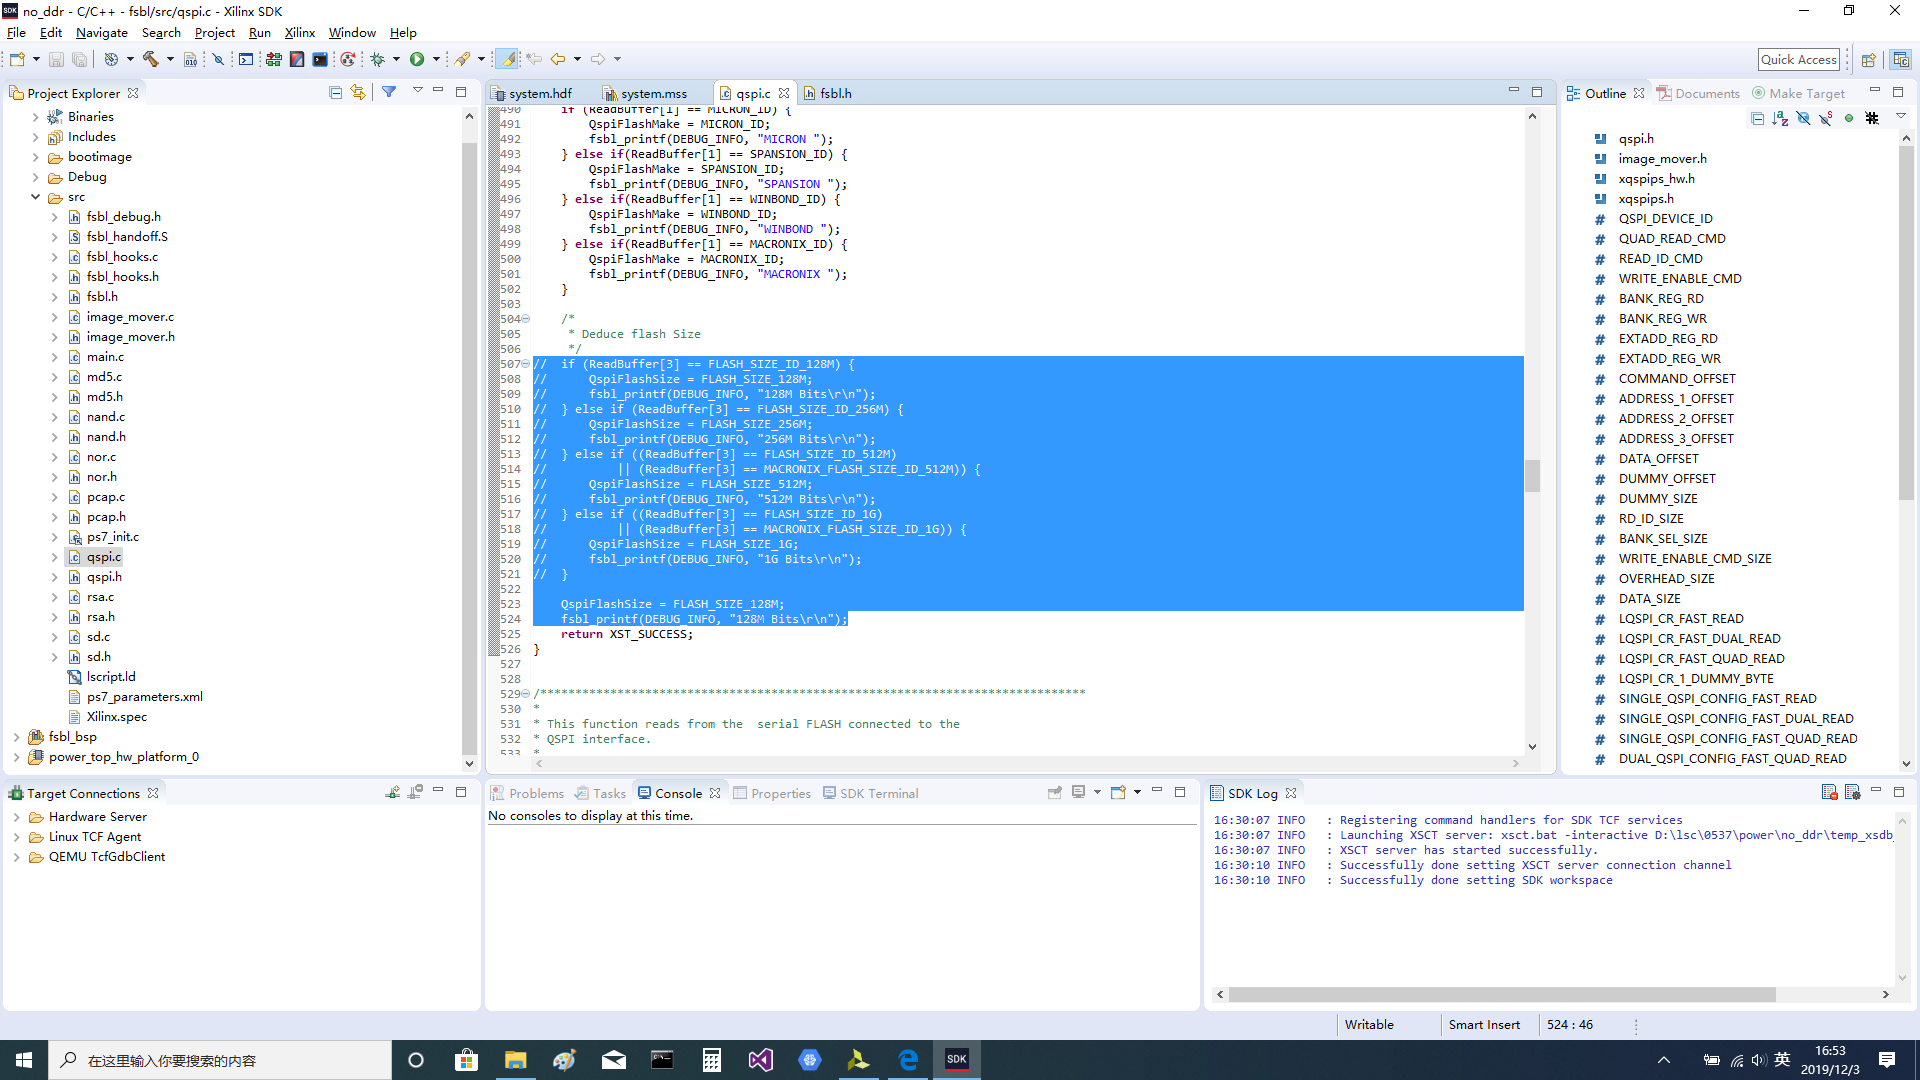Toggle Hide Static Members in Outline

[x=1826, y=118]
